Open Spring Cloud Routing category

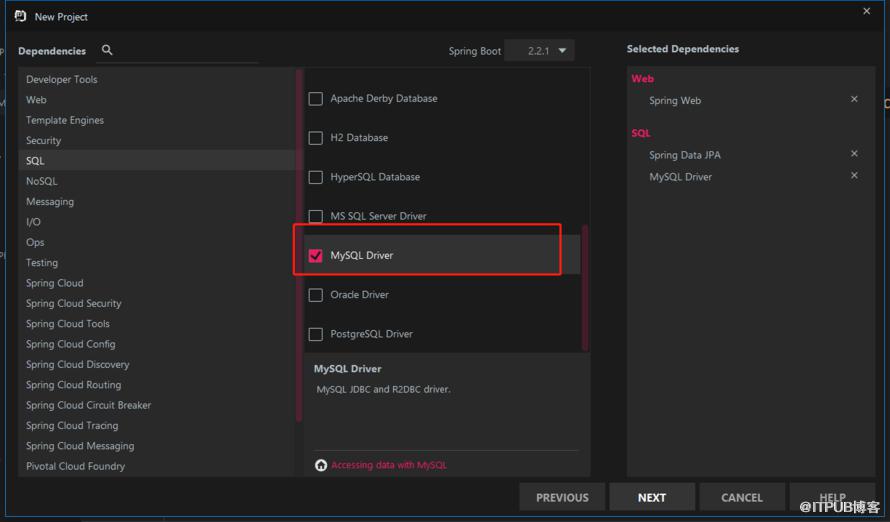(x=157, y=385)
